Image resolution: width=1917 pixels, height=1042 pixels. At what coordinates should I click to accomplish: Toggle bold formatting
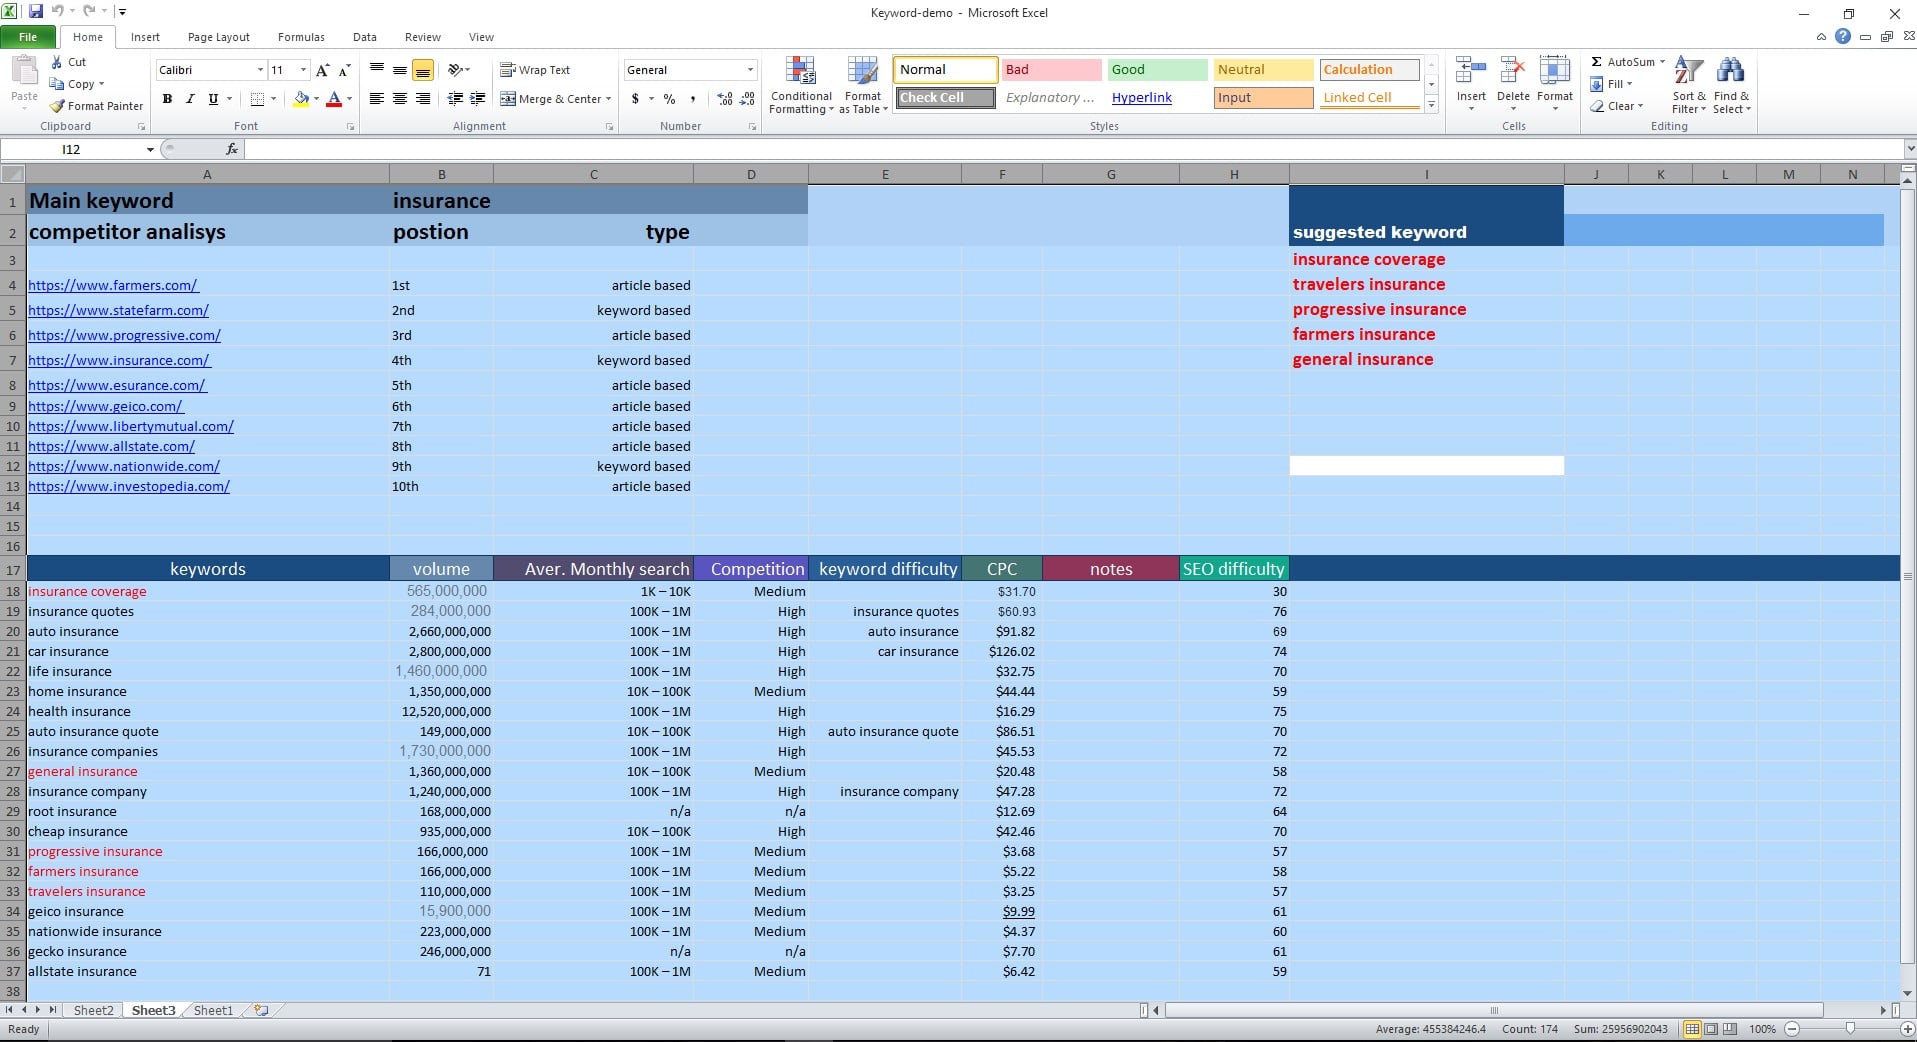pos(167,99)
